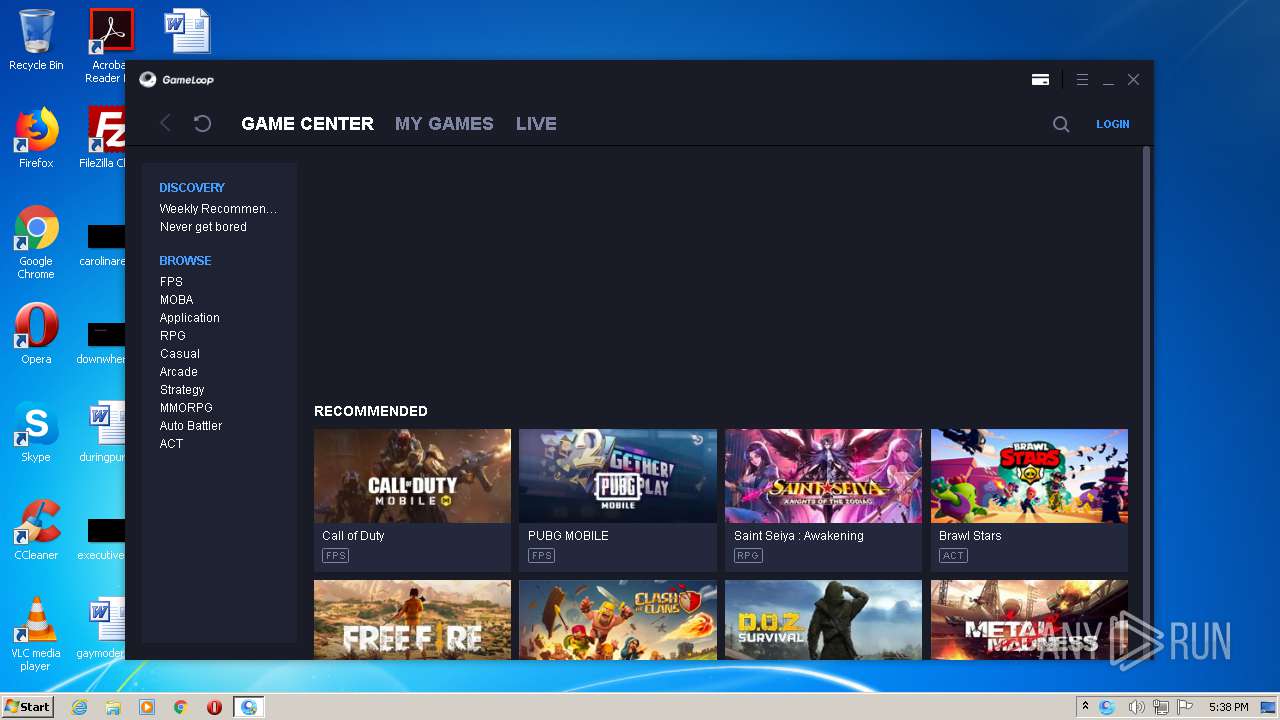The height and width of the screenshot is (720, 1280).
Task: Open the Brawl Stars thumbnail
Action: (1029, 476)
